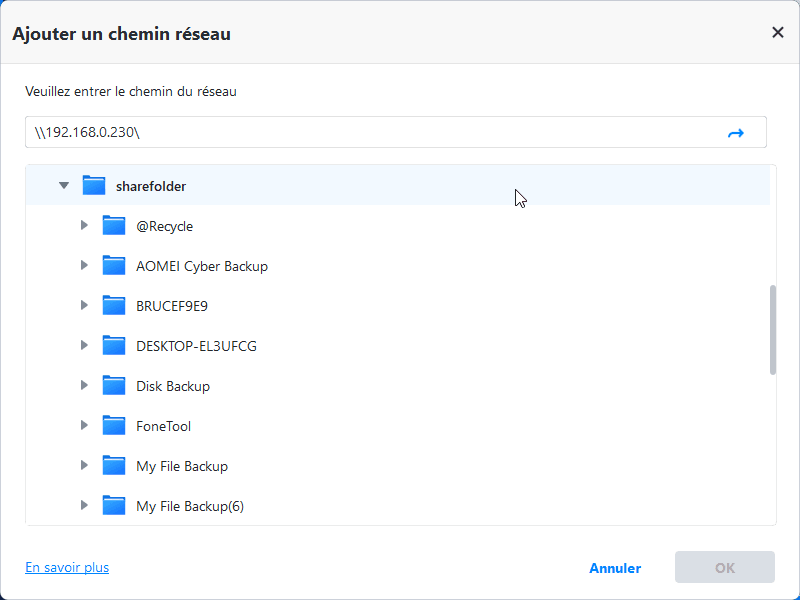Select the FoneTool folder entry
This screenshot has height=600, width=800.
pos(163,426)
